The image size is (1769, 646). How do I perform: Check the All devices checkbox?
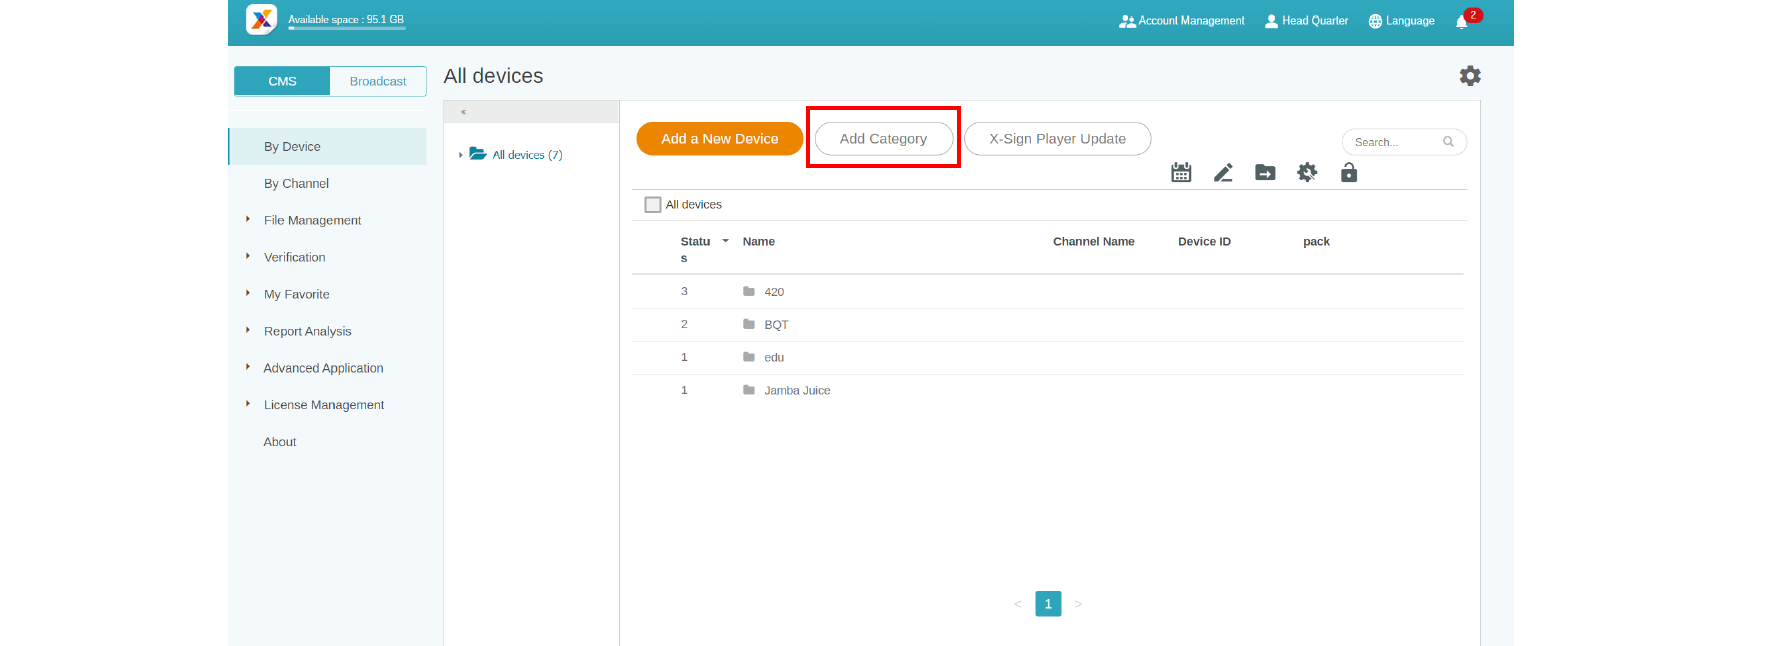coord(653,205)
